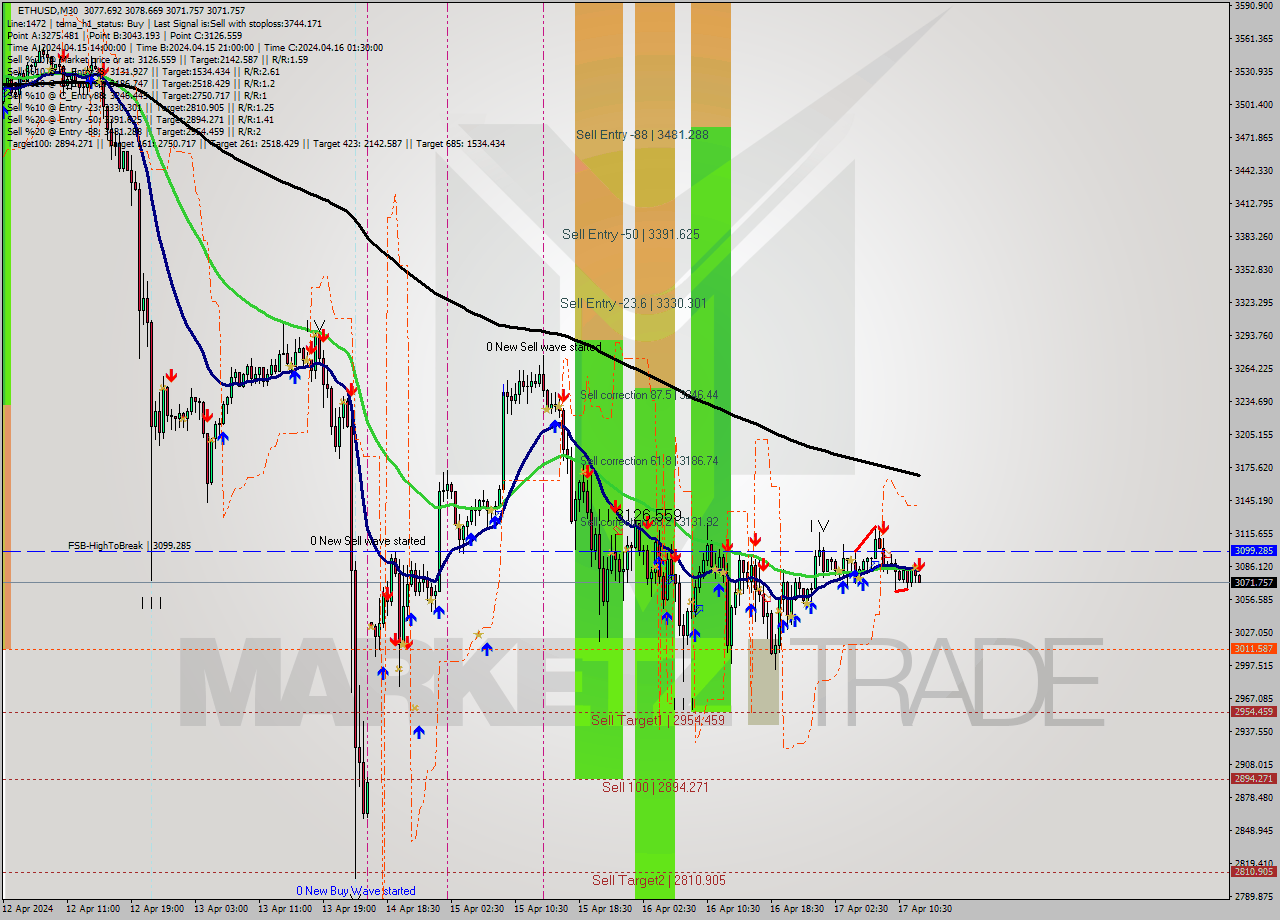
Task: Click the '16 Apr 02:30' time axis label
Action: tap(668, 909)
